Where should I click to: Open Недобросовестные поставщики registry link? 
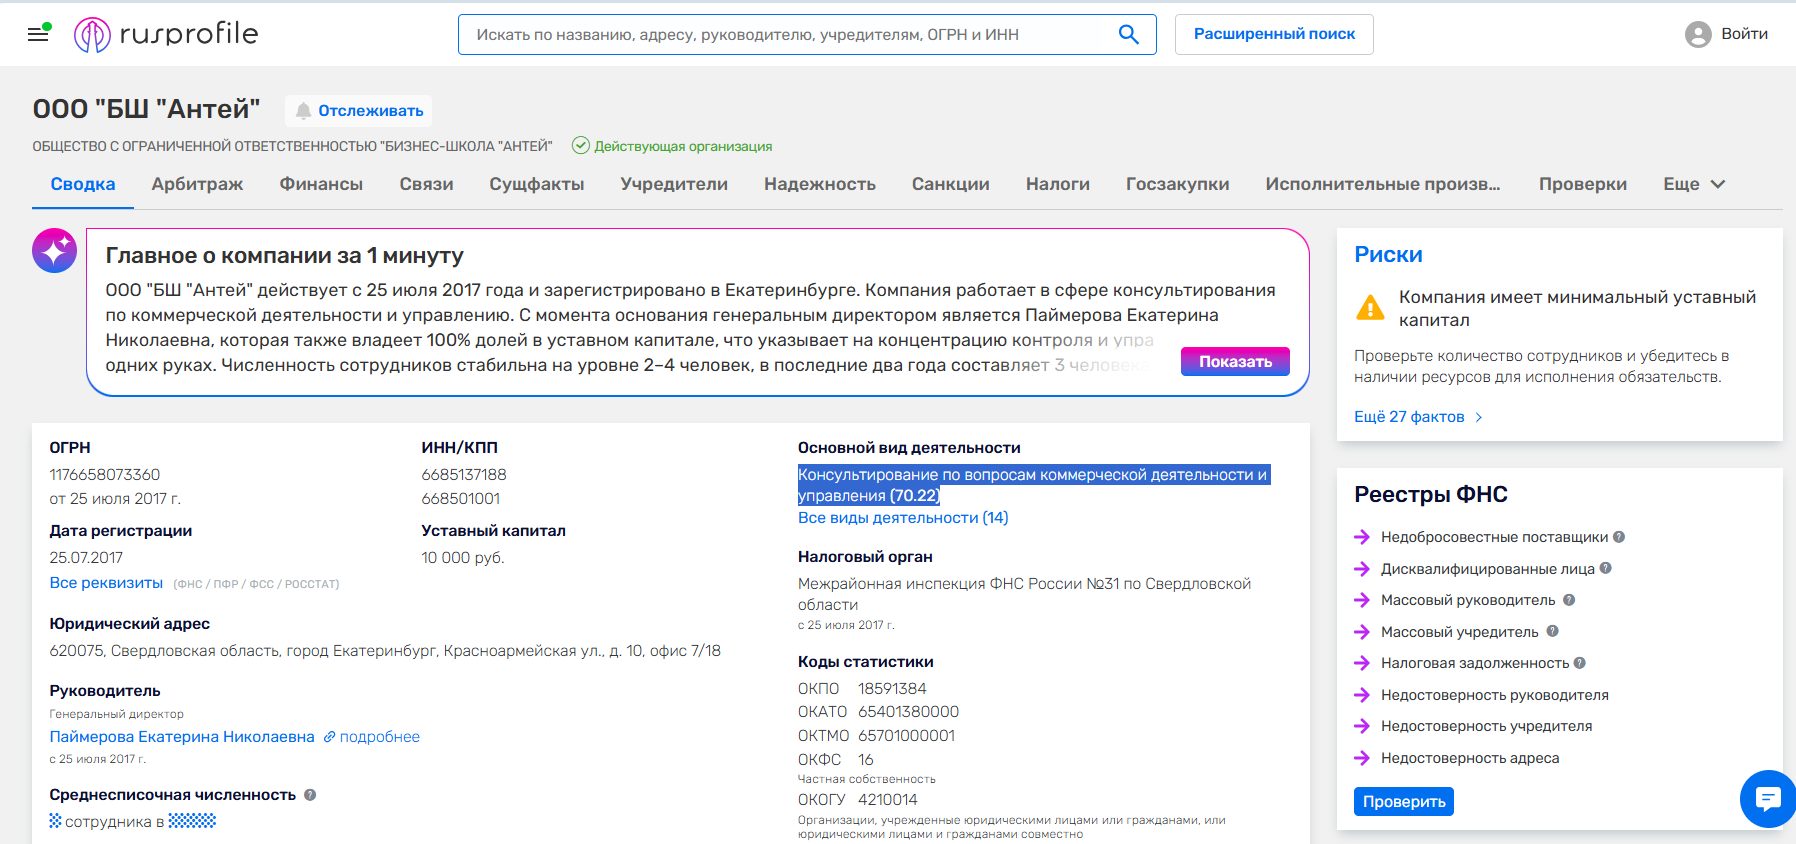pyautogui.click(x=1494, y=537)
